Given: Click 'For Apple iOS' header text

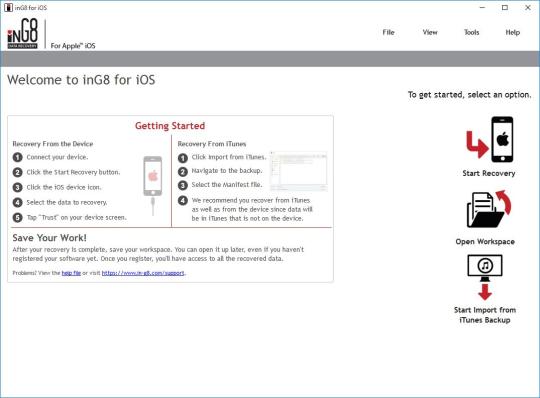Looking at the screenshot, I should [x=73, y=46].
